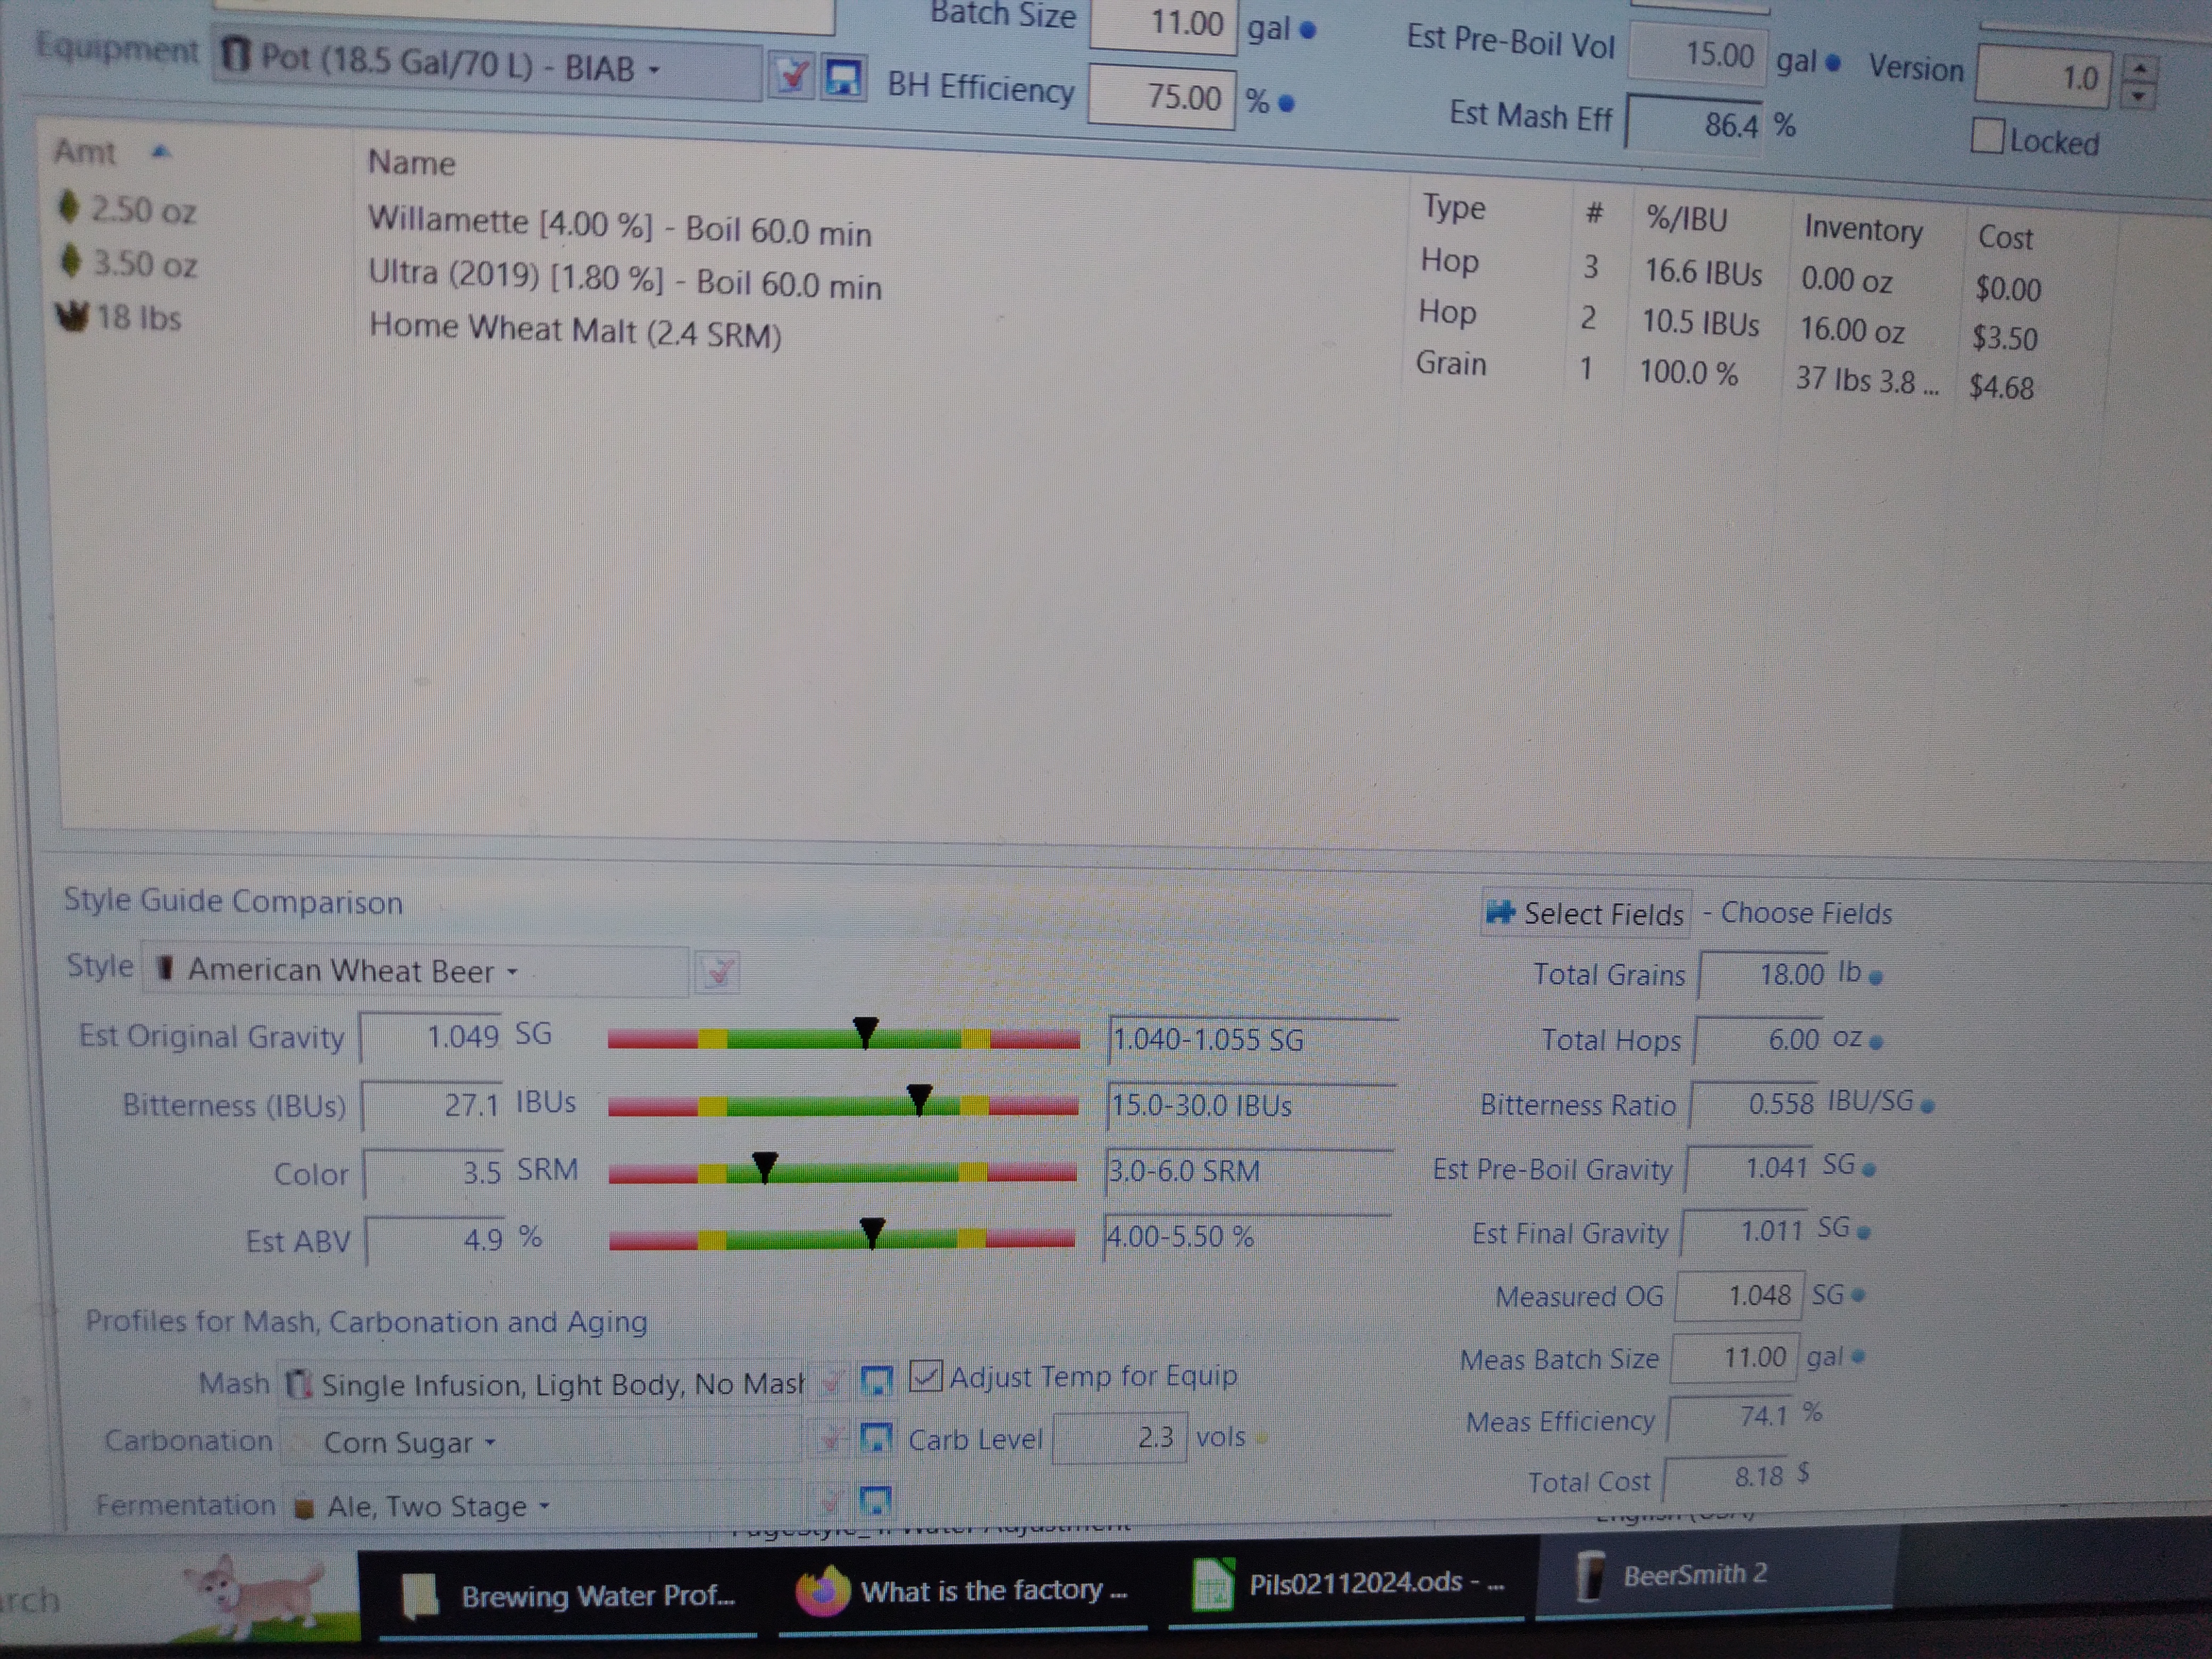The width and height of the screenshot is (2212, 1659).
Task: Click the $4.68 cost cell
Action: [2001, 387]
